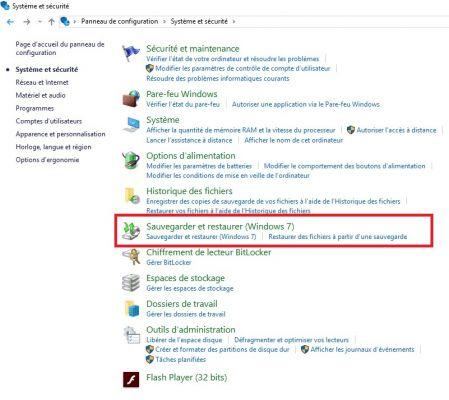
Task: Click Lancer l'assistance à distance
Action: [x=189, y=140]
